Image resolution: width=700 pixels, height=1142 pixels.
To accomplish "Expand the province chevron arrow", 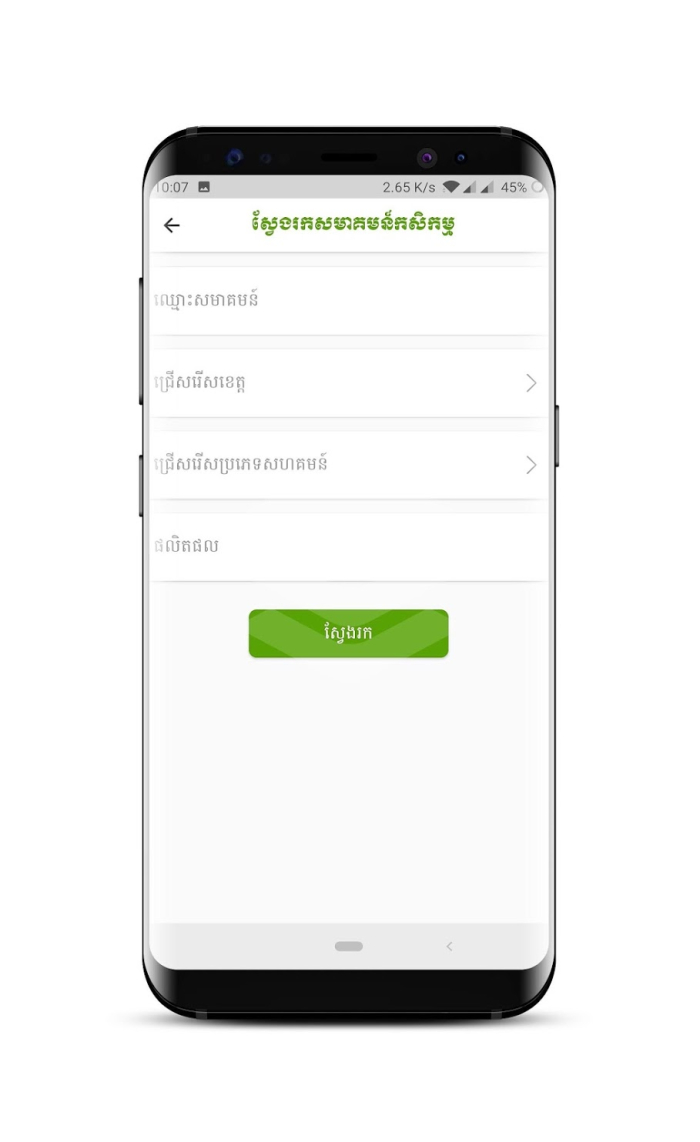I will (531, 383).
